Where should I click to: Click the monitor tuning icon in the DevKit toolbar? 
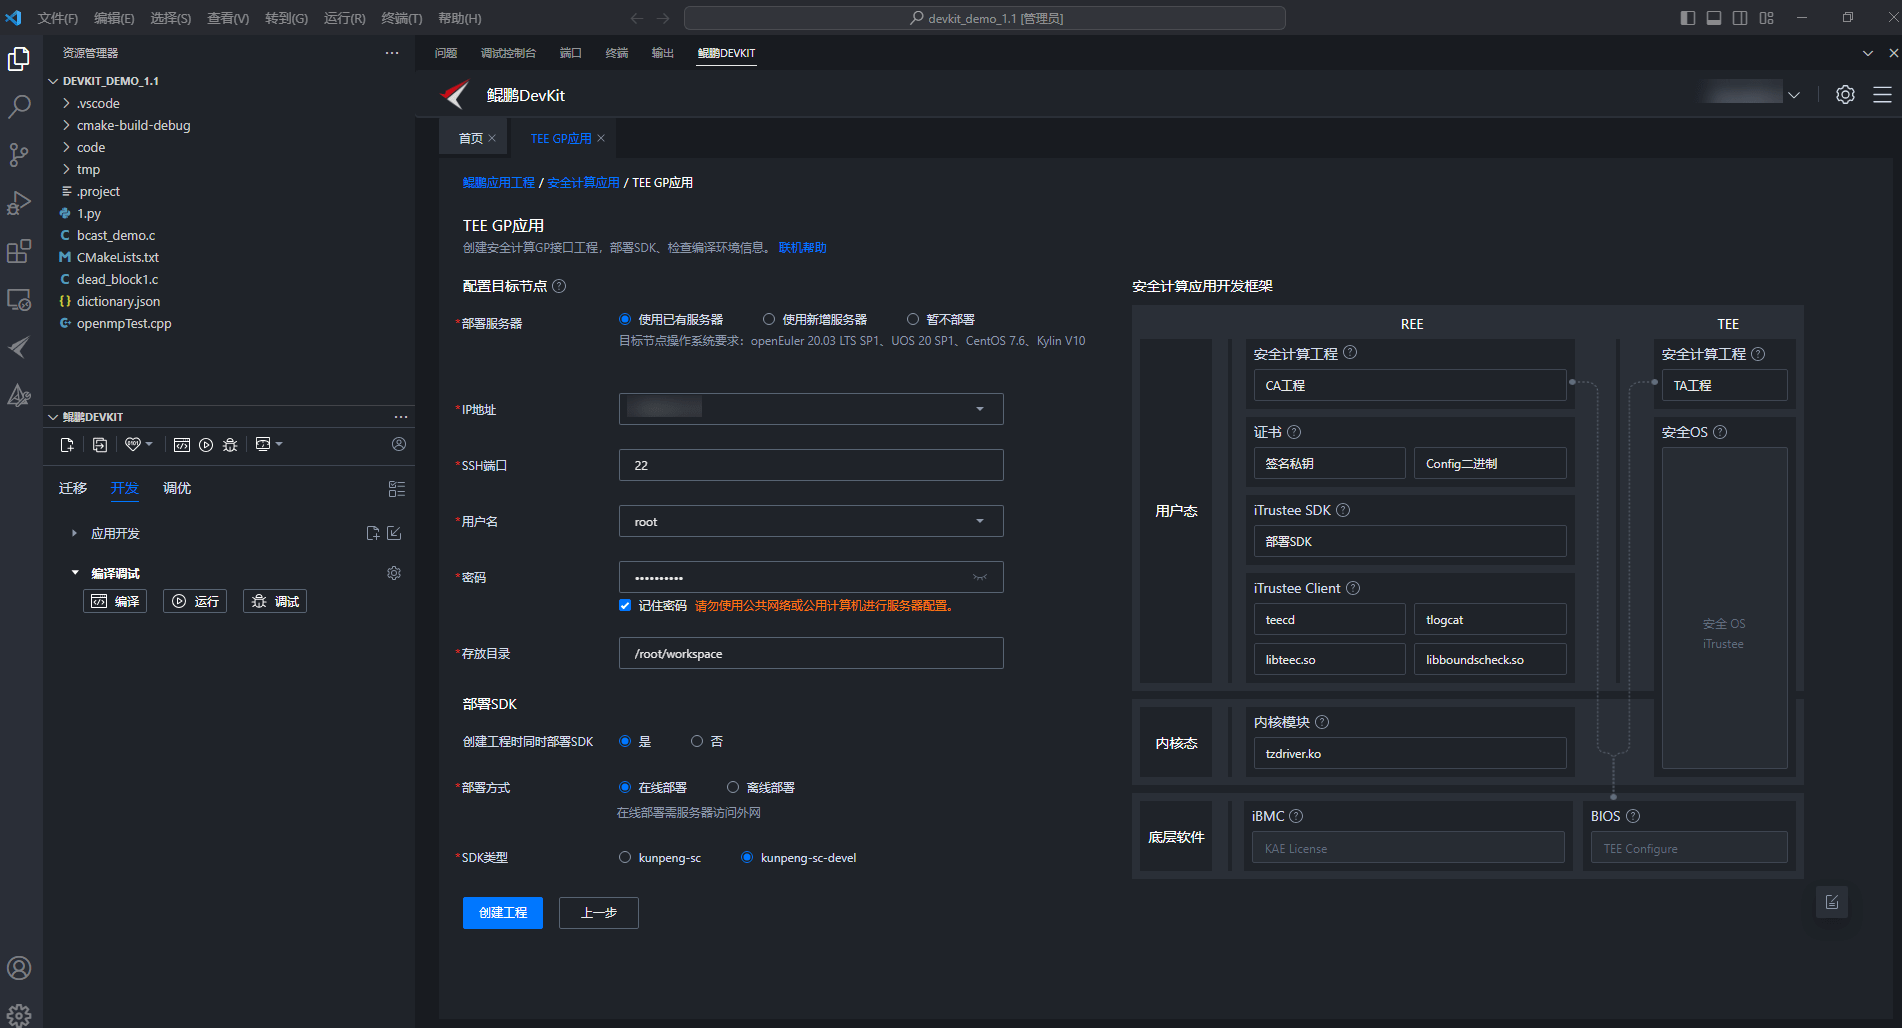point(263,444)
